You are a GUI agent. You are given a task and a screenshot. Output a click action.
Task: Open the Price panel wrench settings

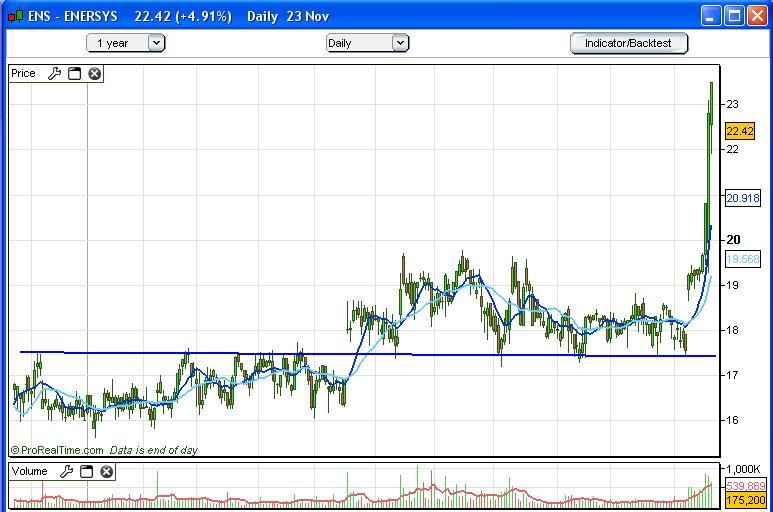point(54,73)
